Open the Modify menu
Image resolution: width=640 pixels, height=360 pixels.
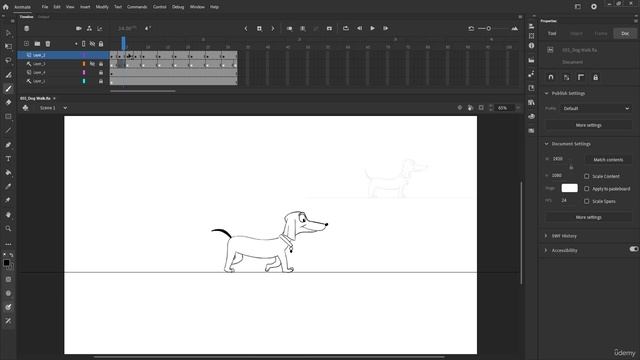(x=102, y=7)
